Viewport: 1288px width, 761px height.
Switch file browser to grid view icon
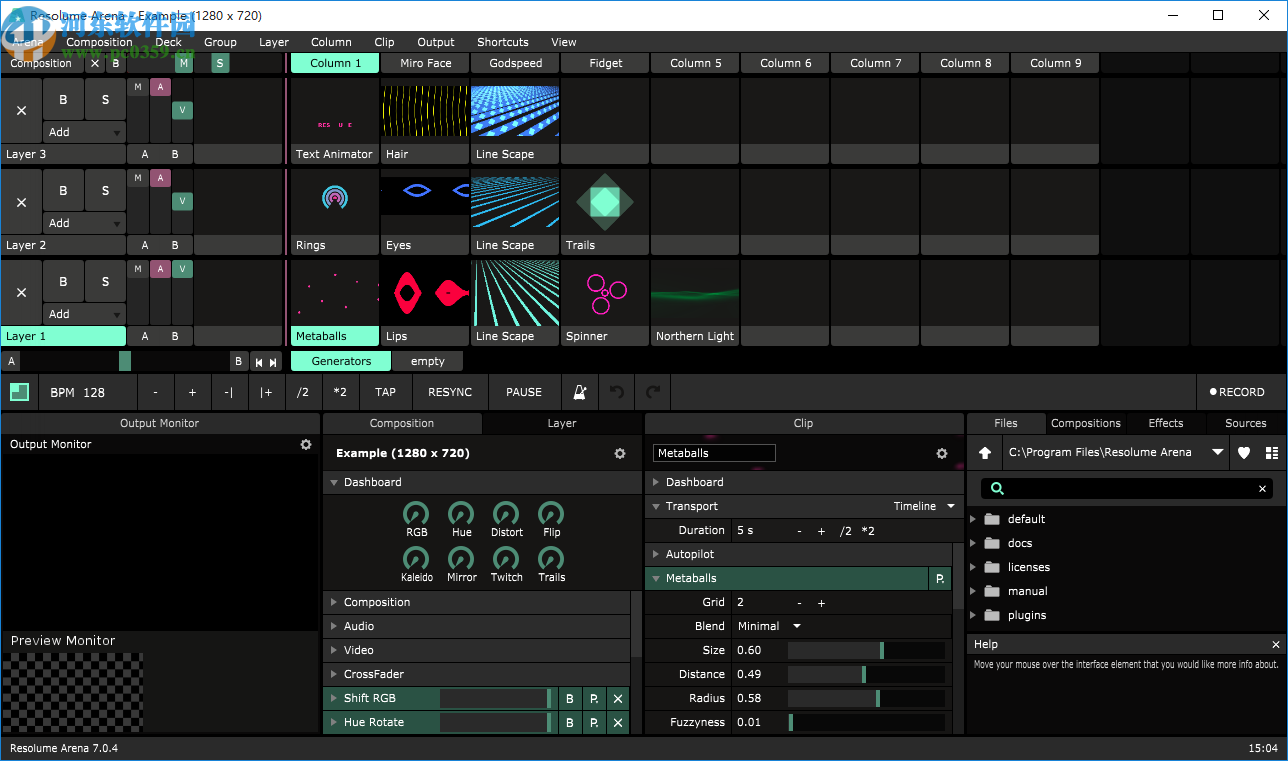pyautogui.click(x=1271, y=453)
